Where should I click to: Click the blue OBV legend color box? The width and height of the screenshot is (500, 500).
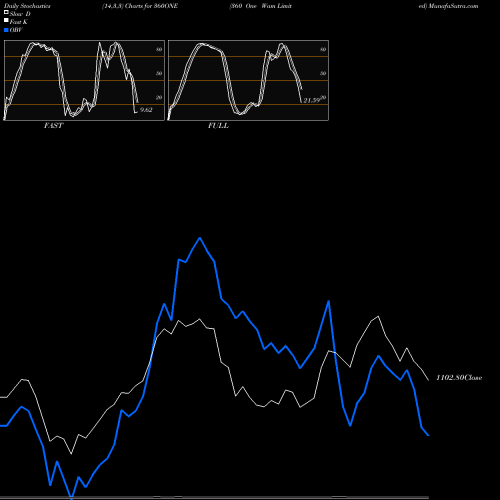[x=6, y=30]
